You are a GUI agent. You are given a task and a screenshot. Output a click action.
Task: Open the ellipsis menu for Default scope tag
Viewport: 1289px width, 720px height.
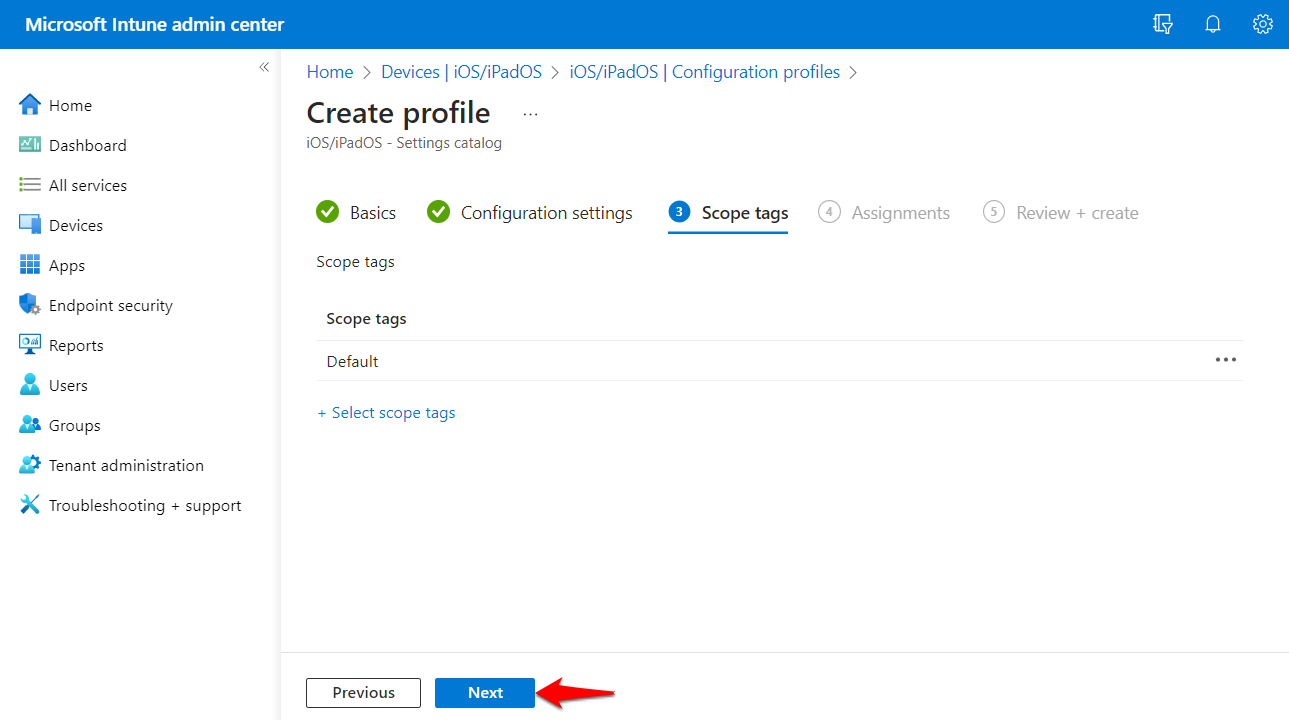1226,360
